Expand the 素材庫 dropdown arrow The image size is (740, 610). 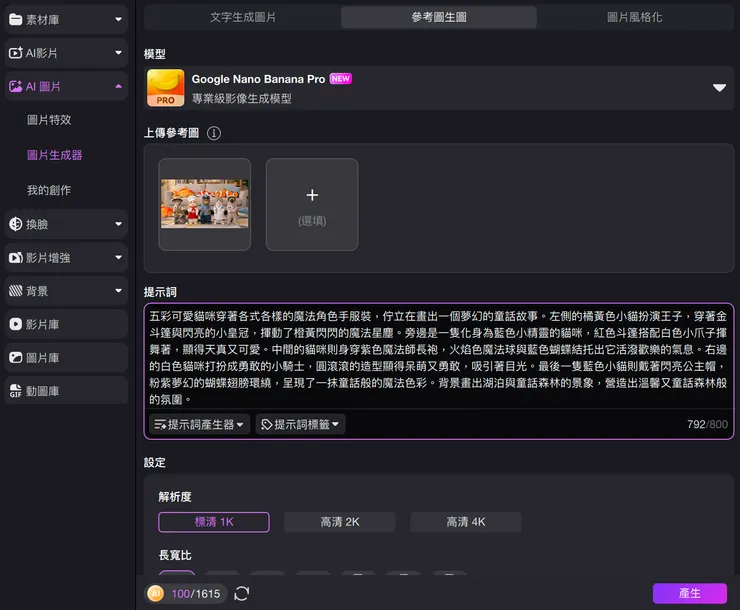click(x=118, y=19)
